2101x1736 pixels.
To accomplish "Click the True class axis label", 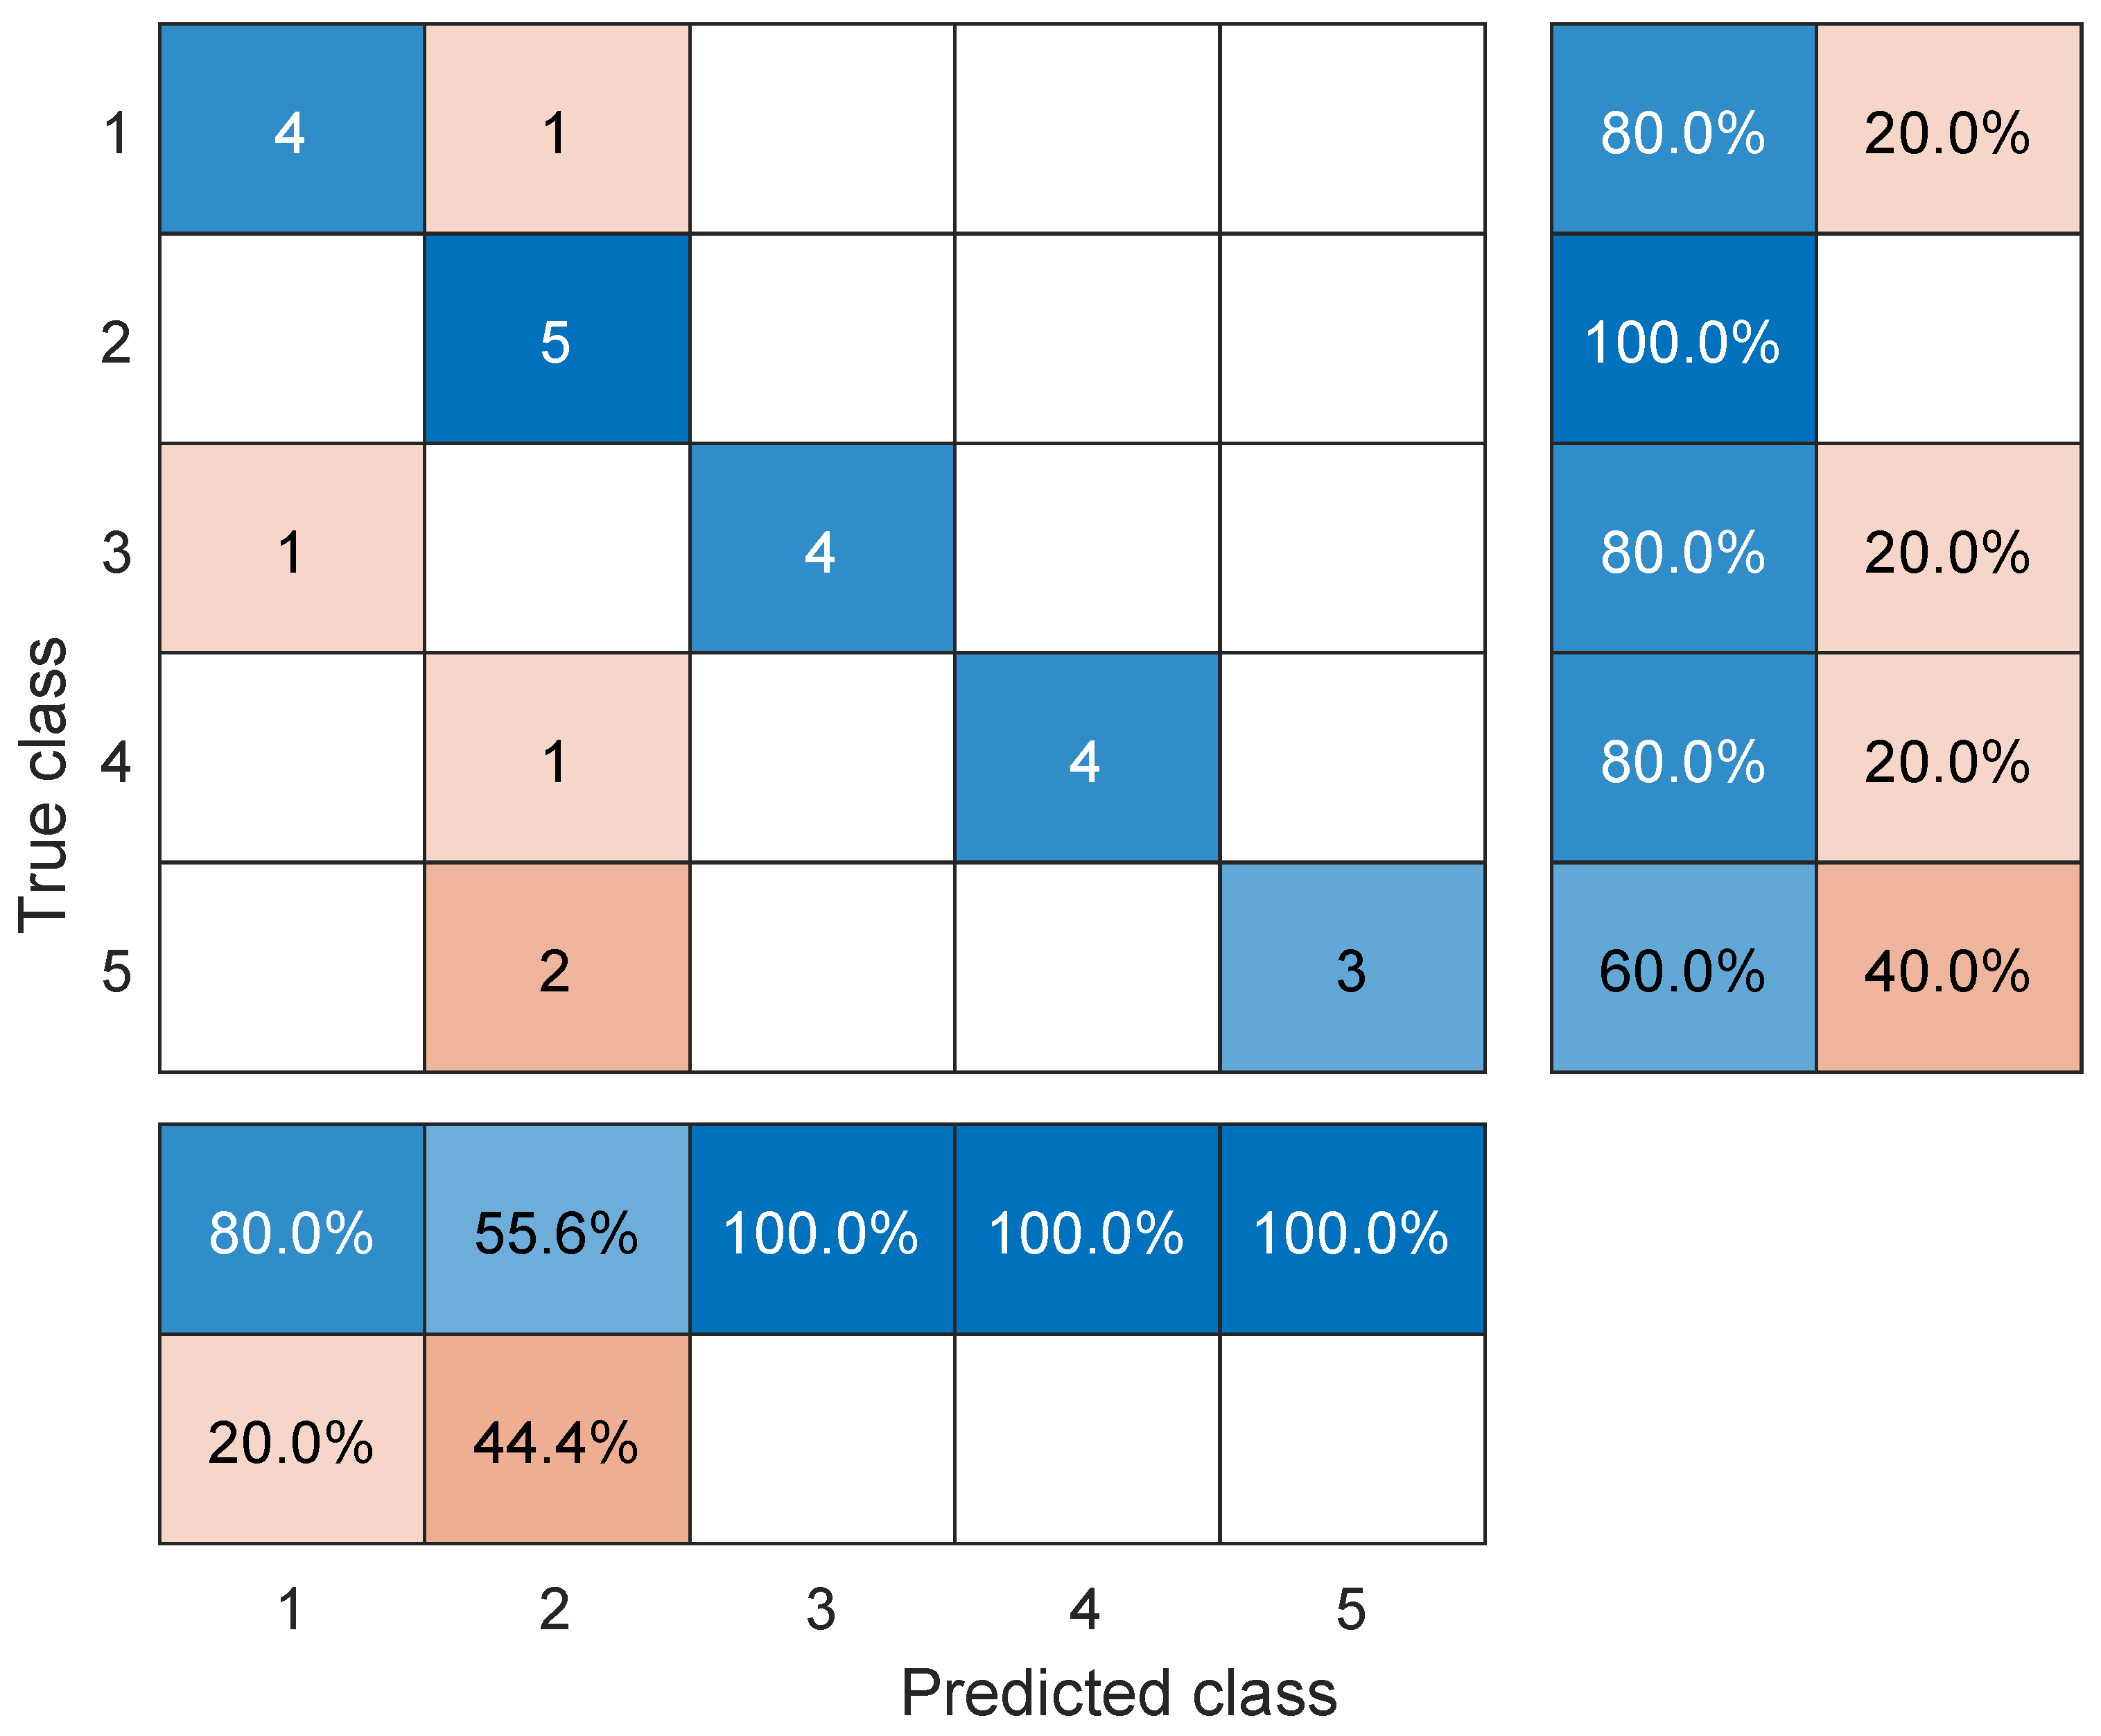I will pyautogui.click(x=44, y=784).
